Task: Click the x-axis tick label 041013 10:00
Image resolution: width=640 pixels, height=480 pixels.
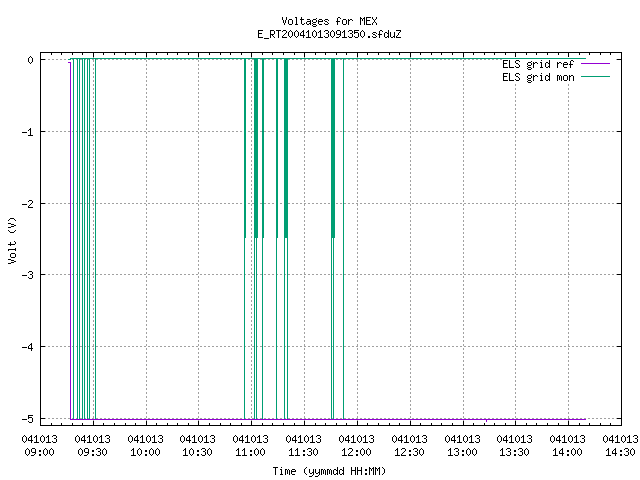Action: point(145,445)
